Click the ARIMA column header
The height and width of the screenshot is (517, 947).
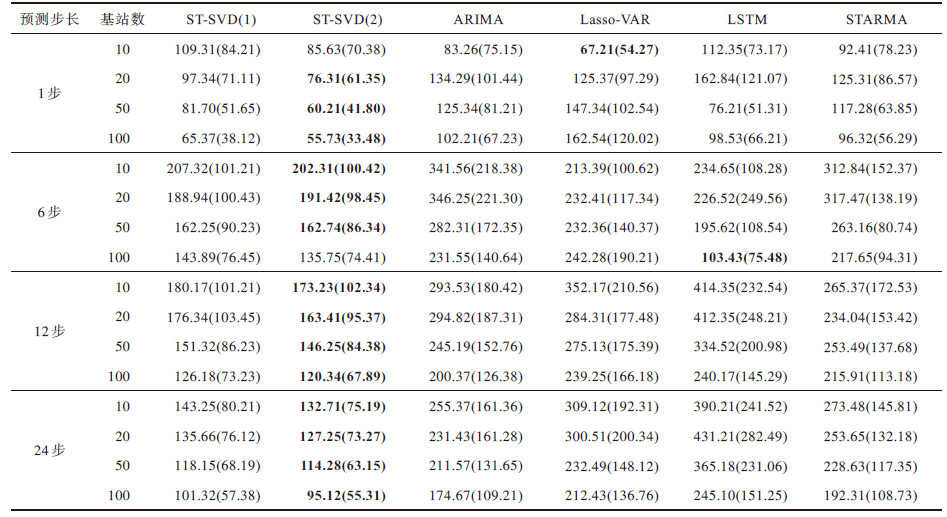coord(477,19)
